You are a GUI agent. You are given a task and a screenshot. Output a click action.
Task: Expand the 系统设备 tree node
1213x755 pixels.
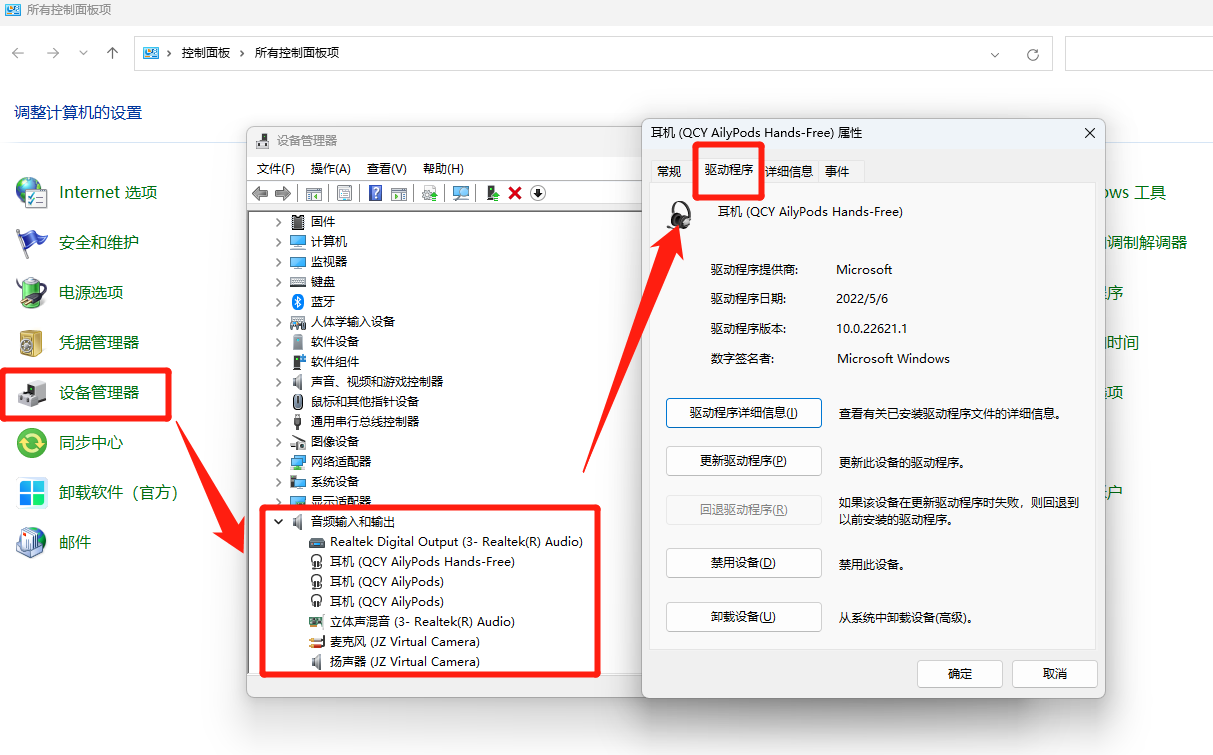279,481
